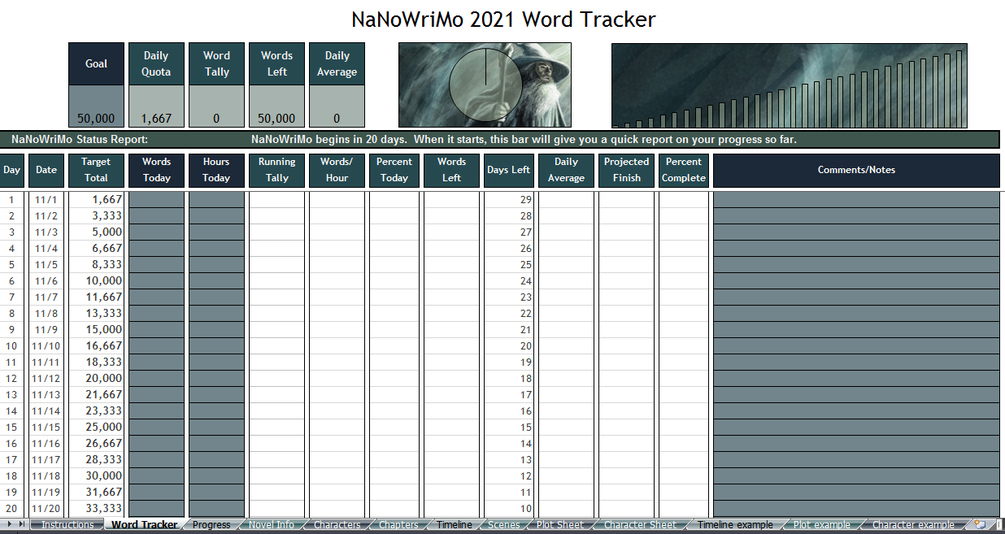Select Comments/Notes cell for day 12
This screenshot has height=534, width=1005.
[856, 378]
